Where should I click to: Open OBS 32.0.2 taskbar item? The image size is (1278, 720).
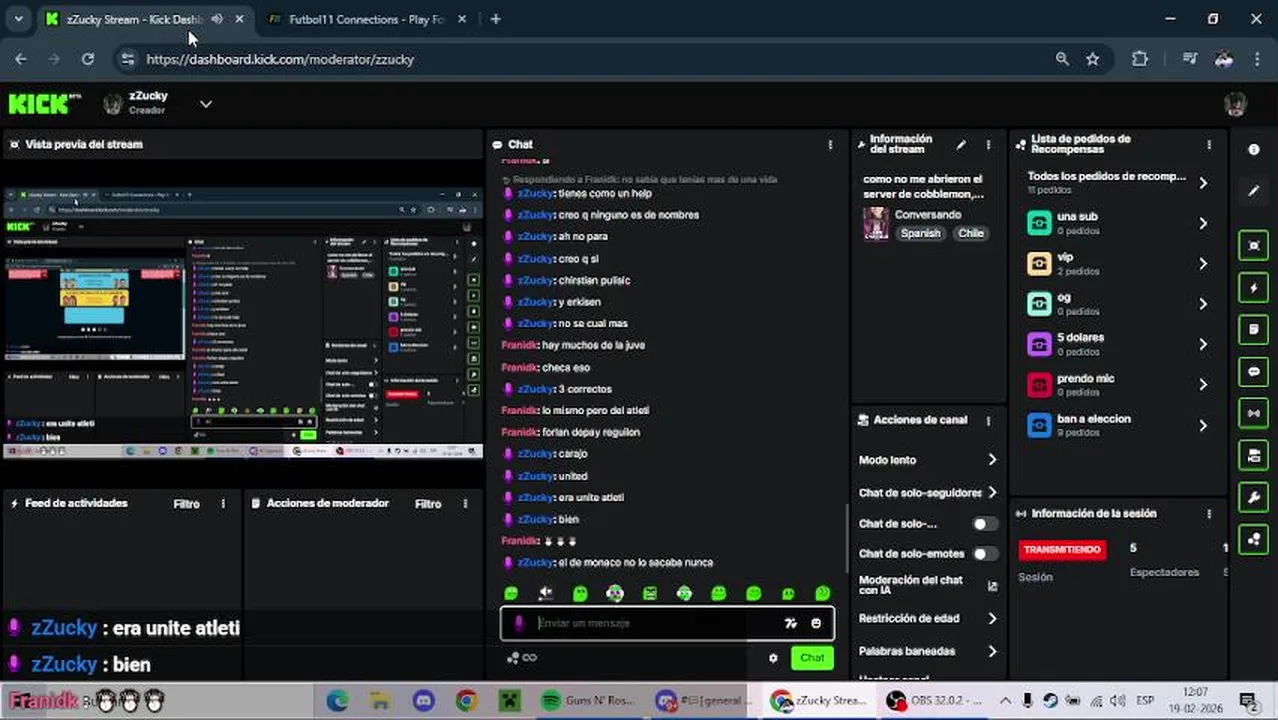[934, 701]
